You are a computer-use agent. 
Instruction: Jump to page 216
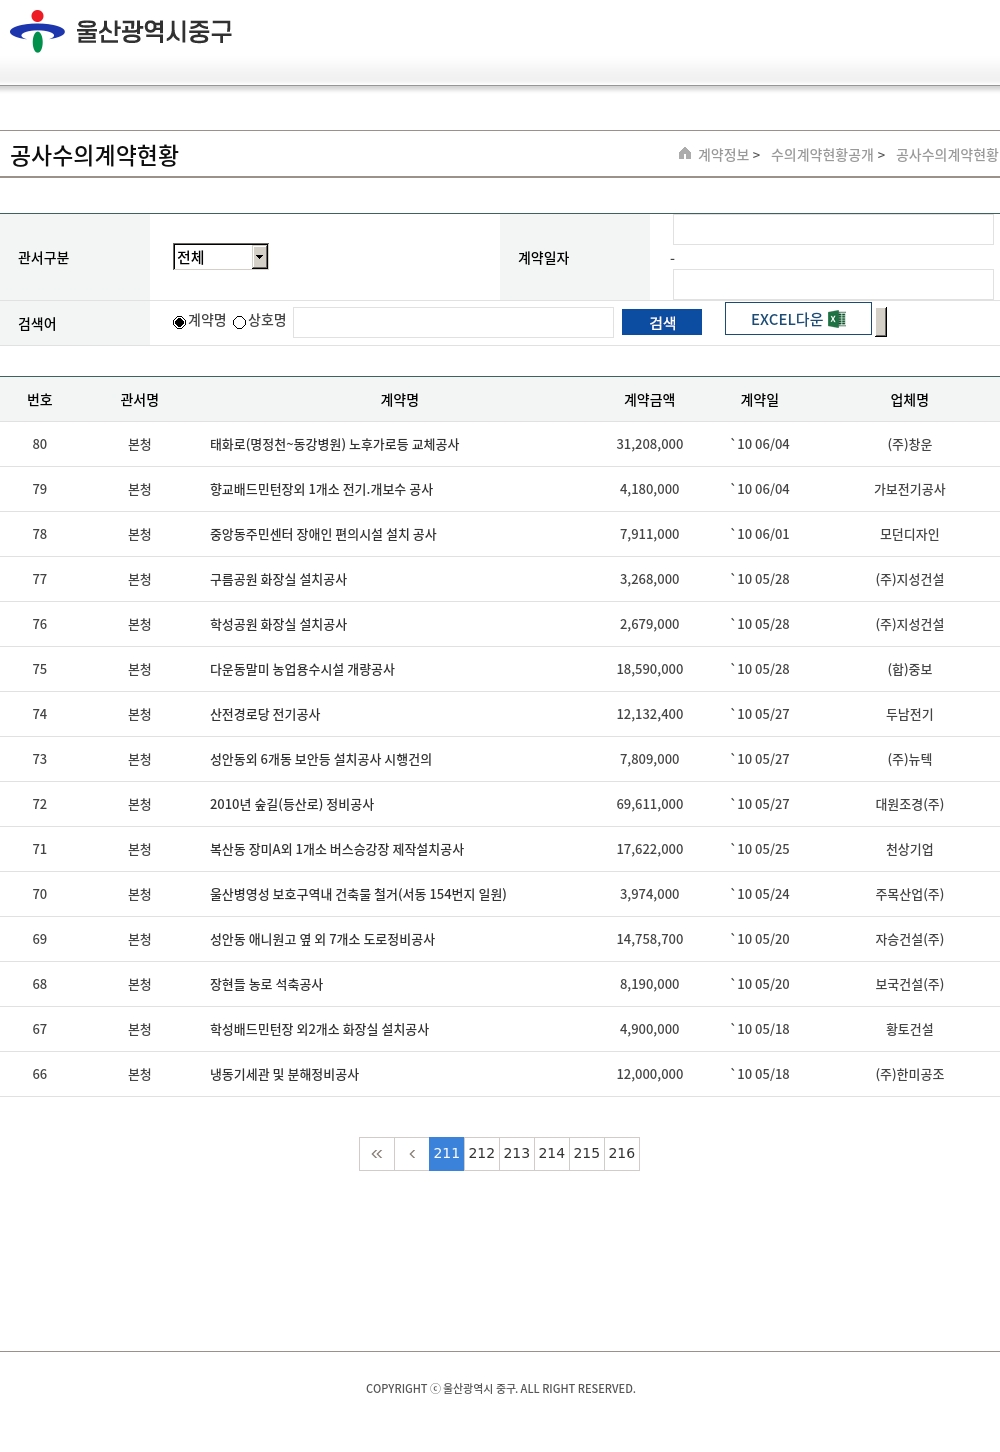point(622,1154)
